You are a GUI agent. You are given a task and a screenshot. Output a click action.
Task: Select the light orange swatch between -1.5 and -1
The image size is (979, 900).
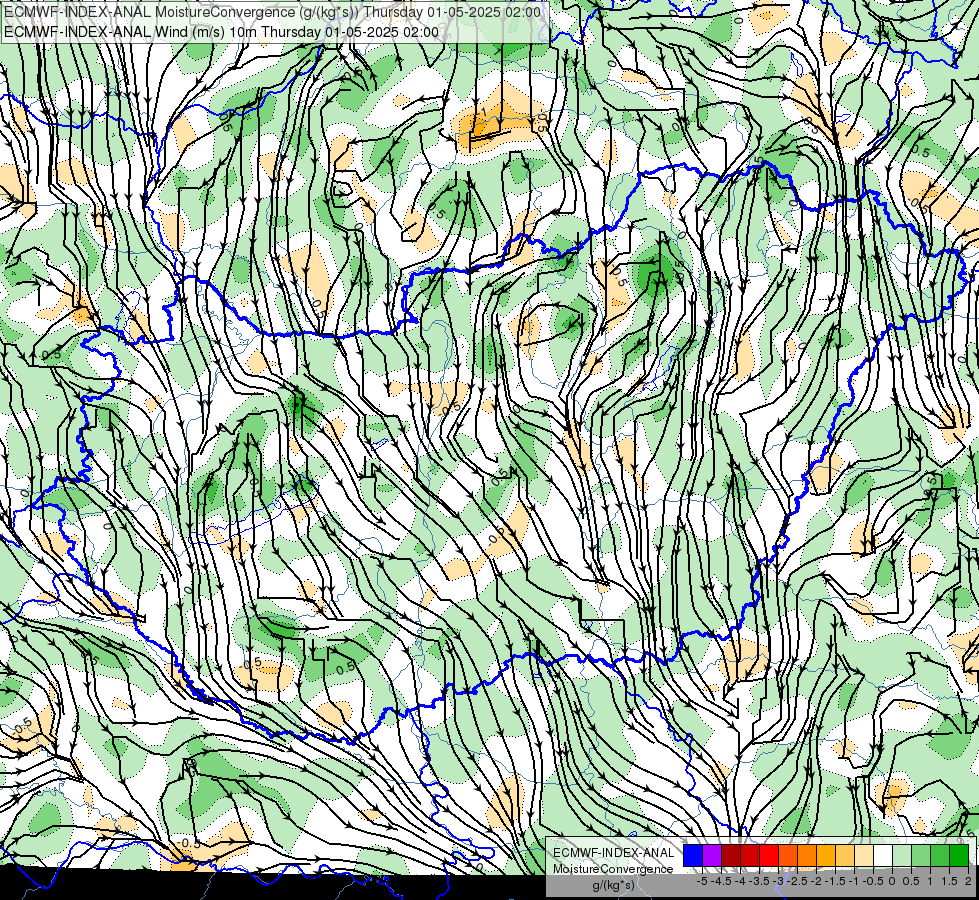845,856
